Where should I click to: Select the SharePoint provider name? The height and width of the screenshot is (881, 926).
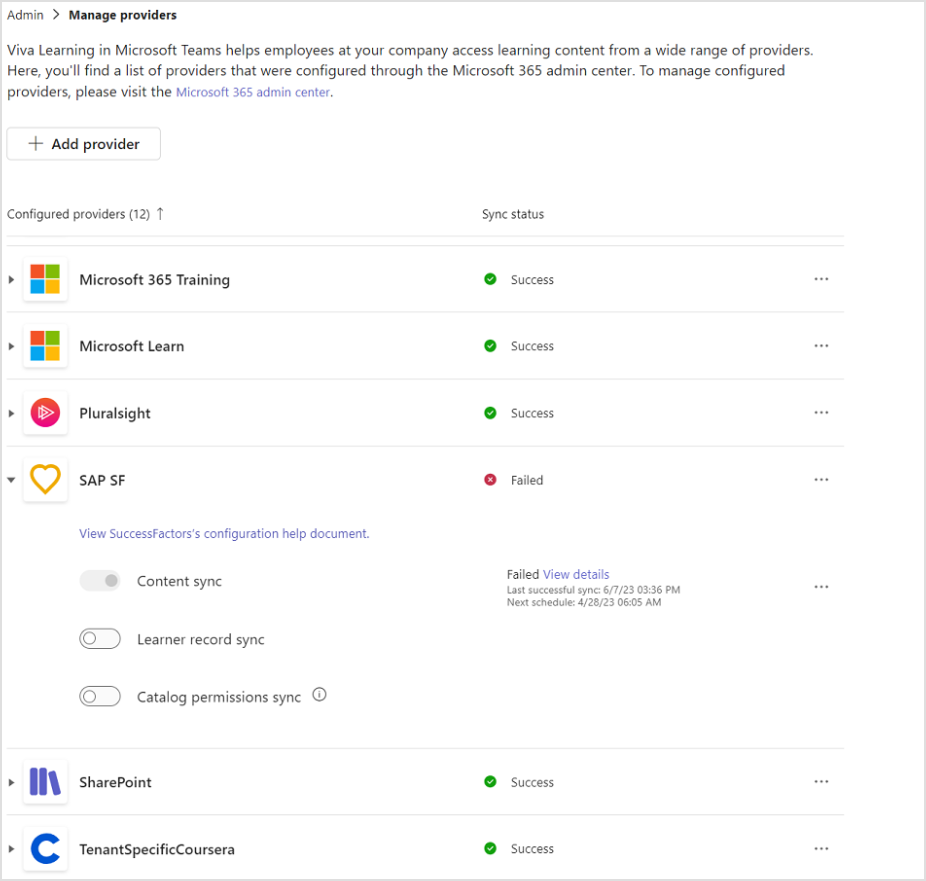coord(115,782)
